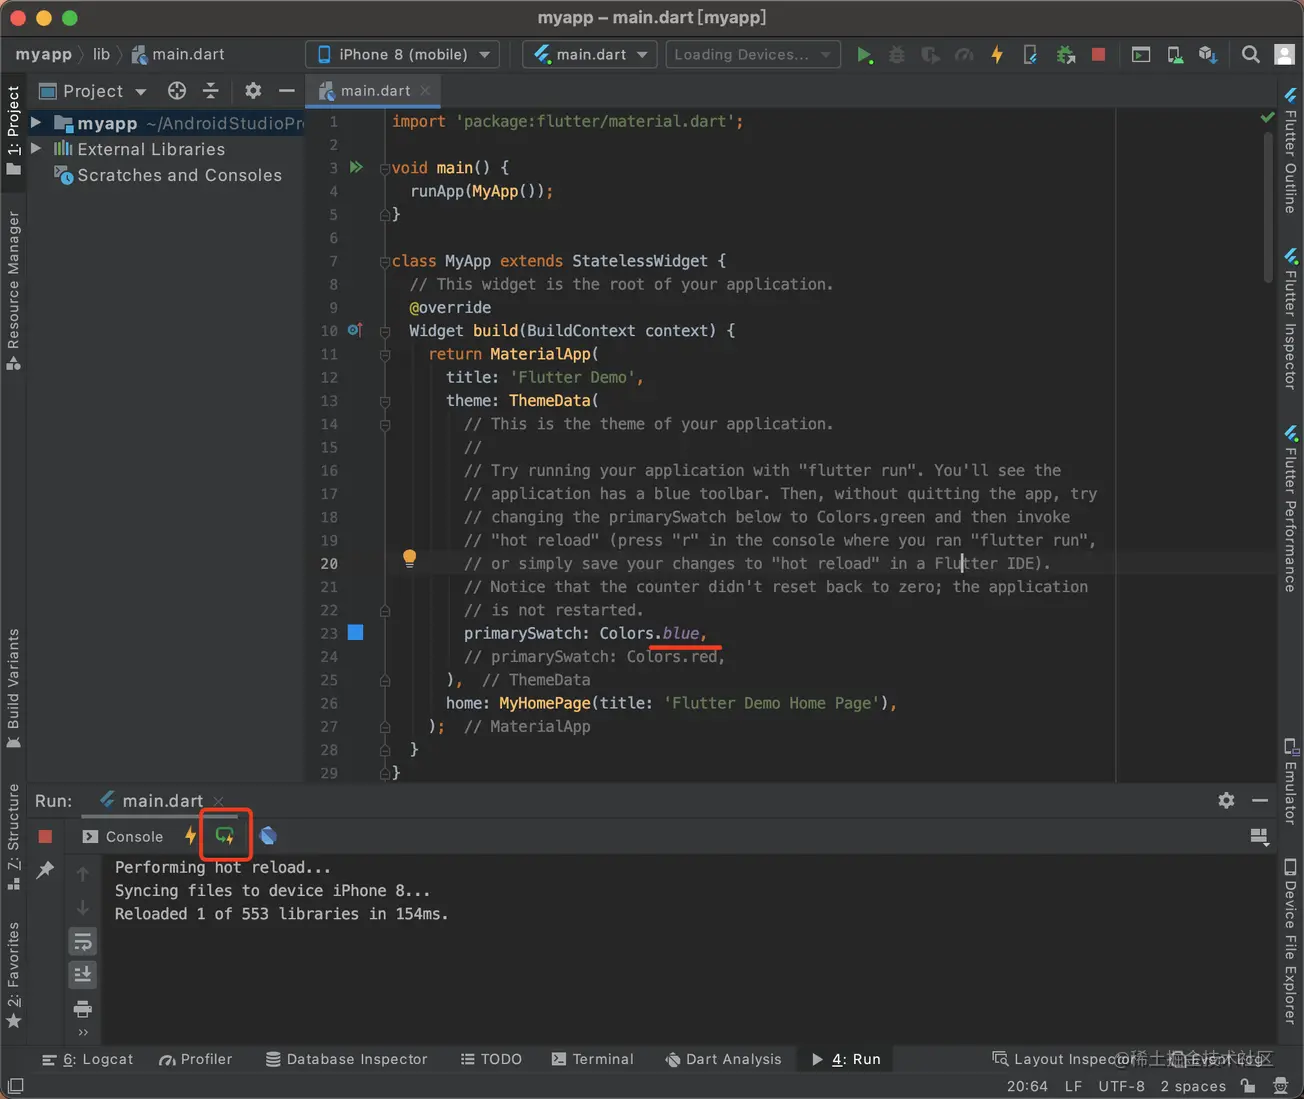Viewport: 1304px width, 1099px height.
Task: Toggle soft-wrap in the Run console
Action: point(83,941)
